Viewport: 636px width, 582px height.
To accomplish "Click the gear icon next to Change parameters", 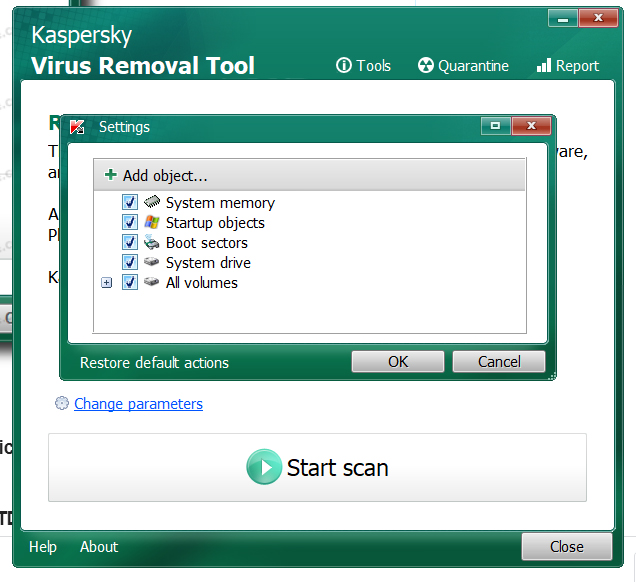I will point(62,403).
